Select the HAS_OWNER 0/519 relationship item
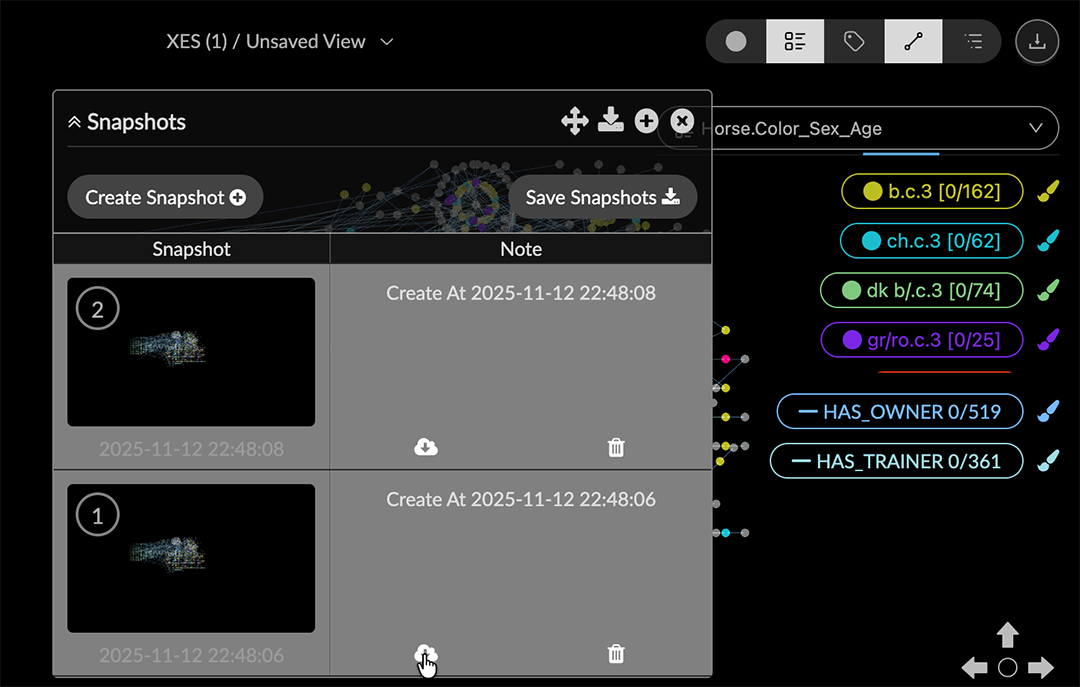The width and height of the screenshot is (1080, 687). click(x=900, y=411)
